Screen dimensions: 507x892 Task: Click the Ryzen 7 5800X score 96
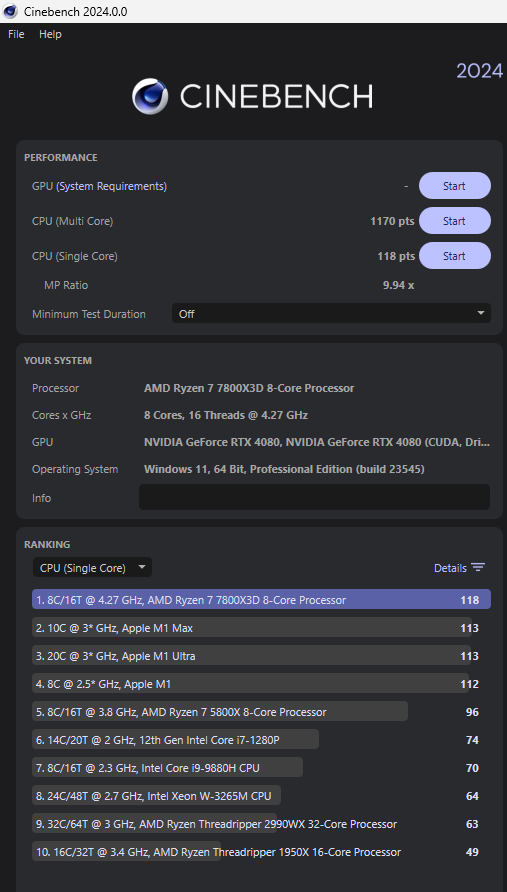tap(472, 712)
